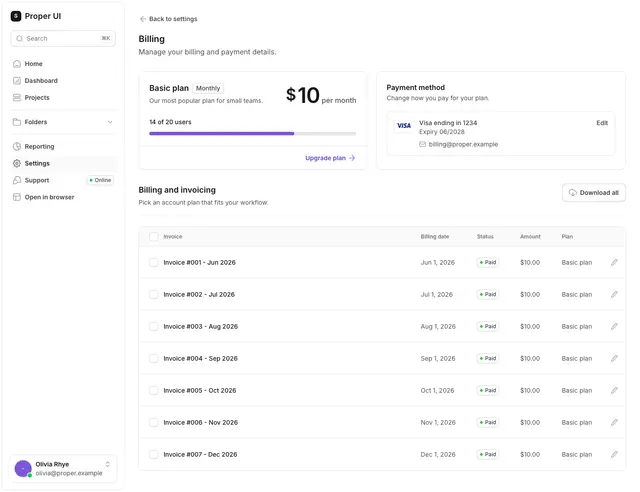Click the 'Dec 1, 2026' billing date

(438, 454)
